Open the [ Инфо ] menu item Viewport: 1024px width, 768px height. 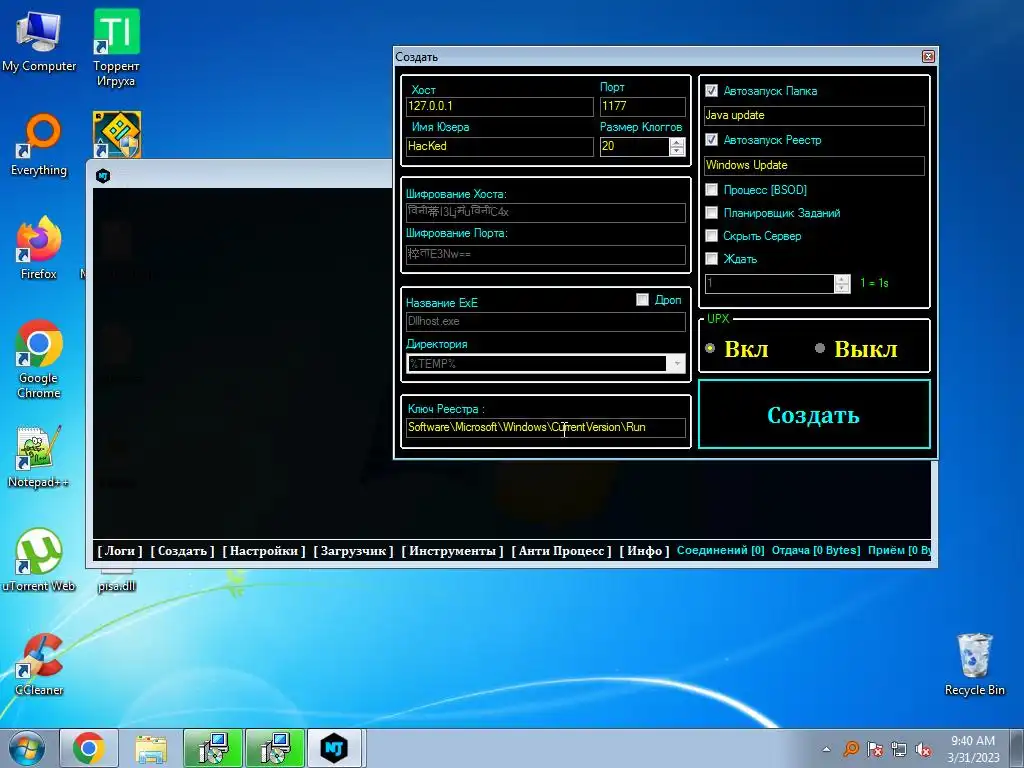pyautogui.click(x=645, y=551)
